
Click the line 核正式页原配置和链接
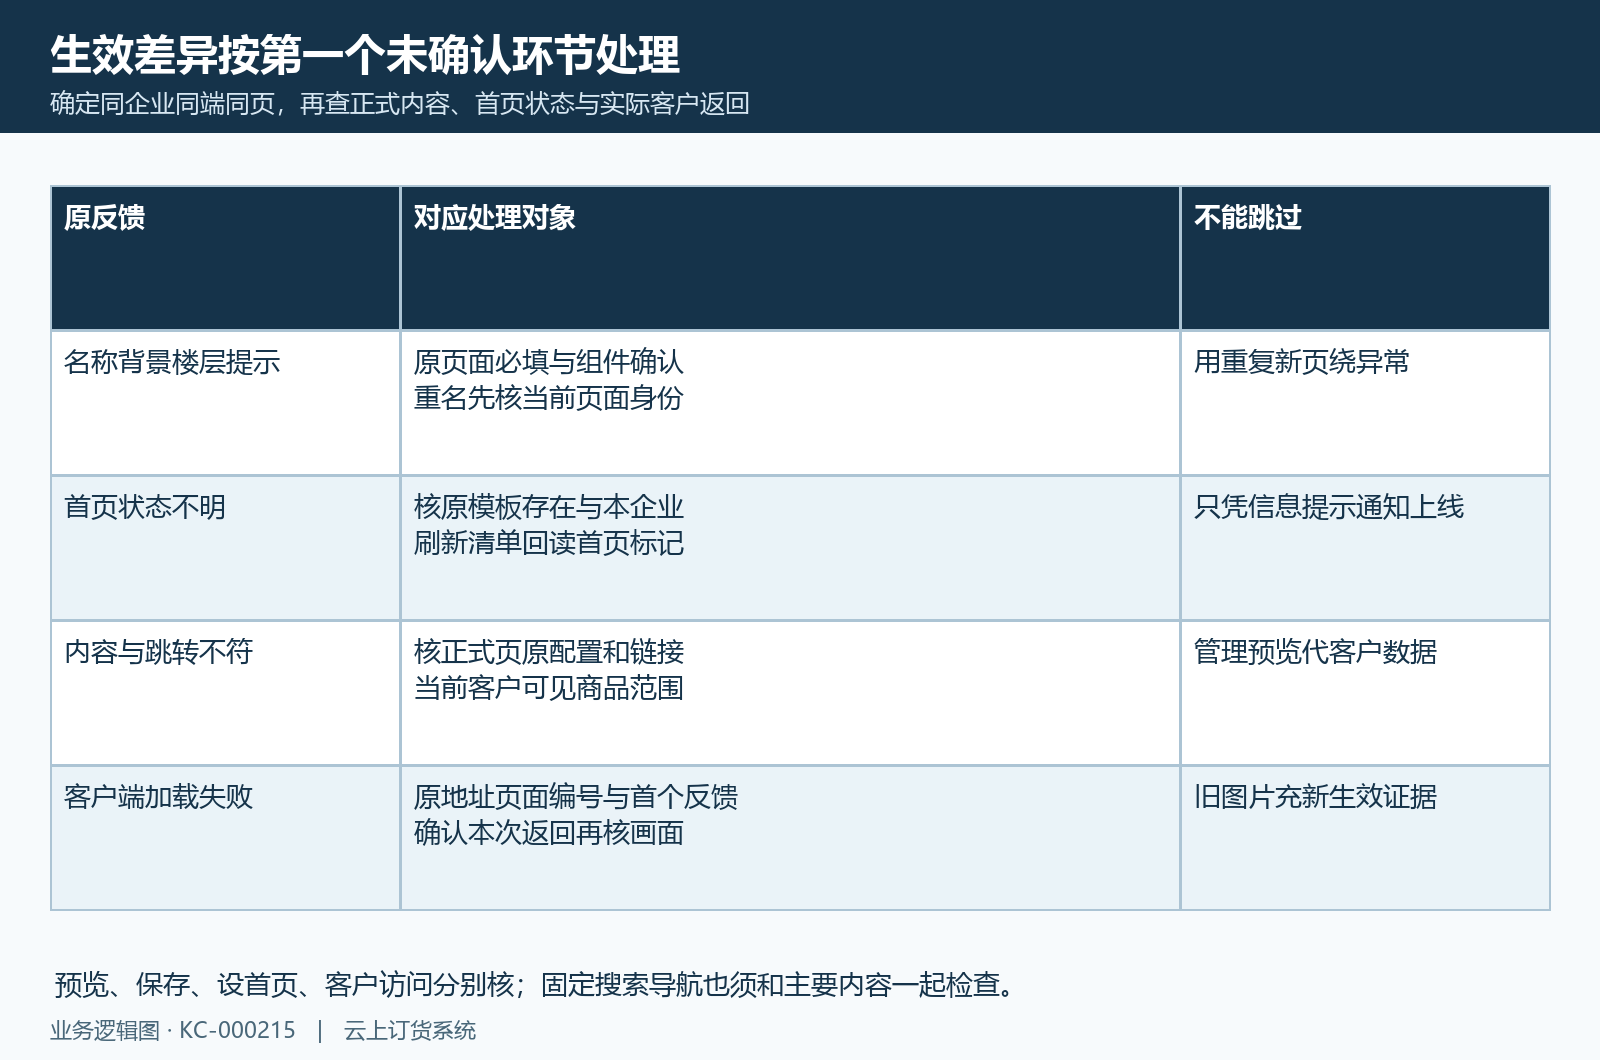[549, 652]
